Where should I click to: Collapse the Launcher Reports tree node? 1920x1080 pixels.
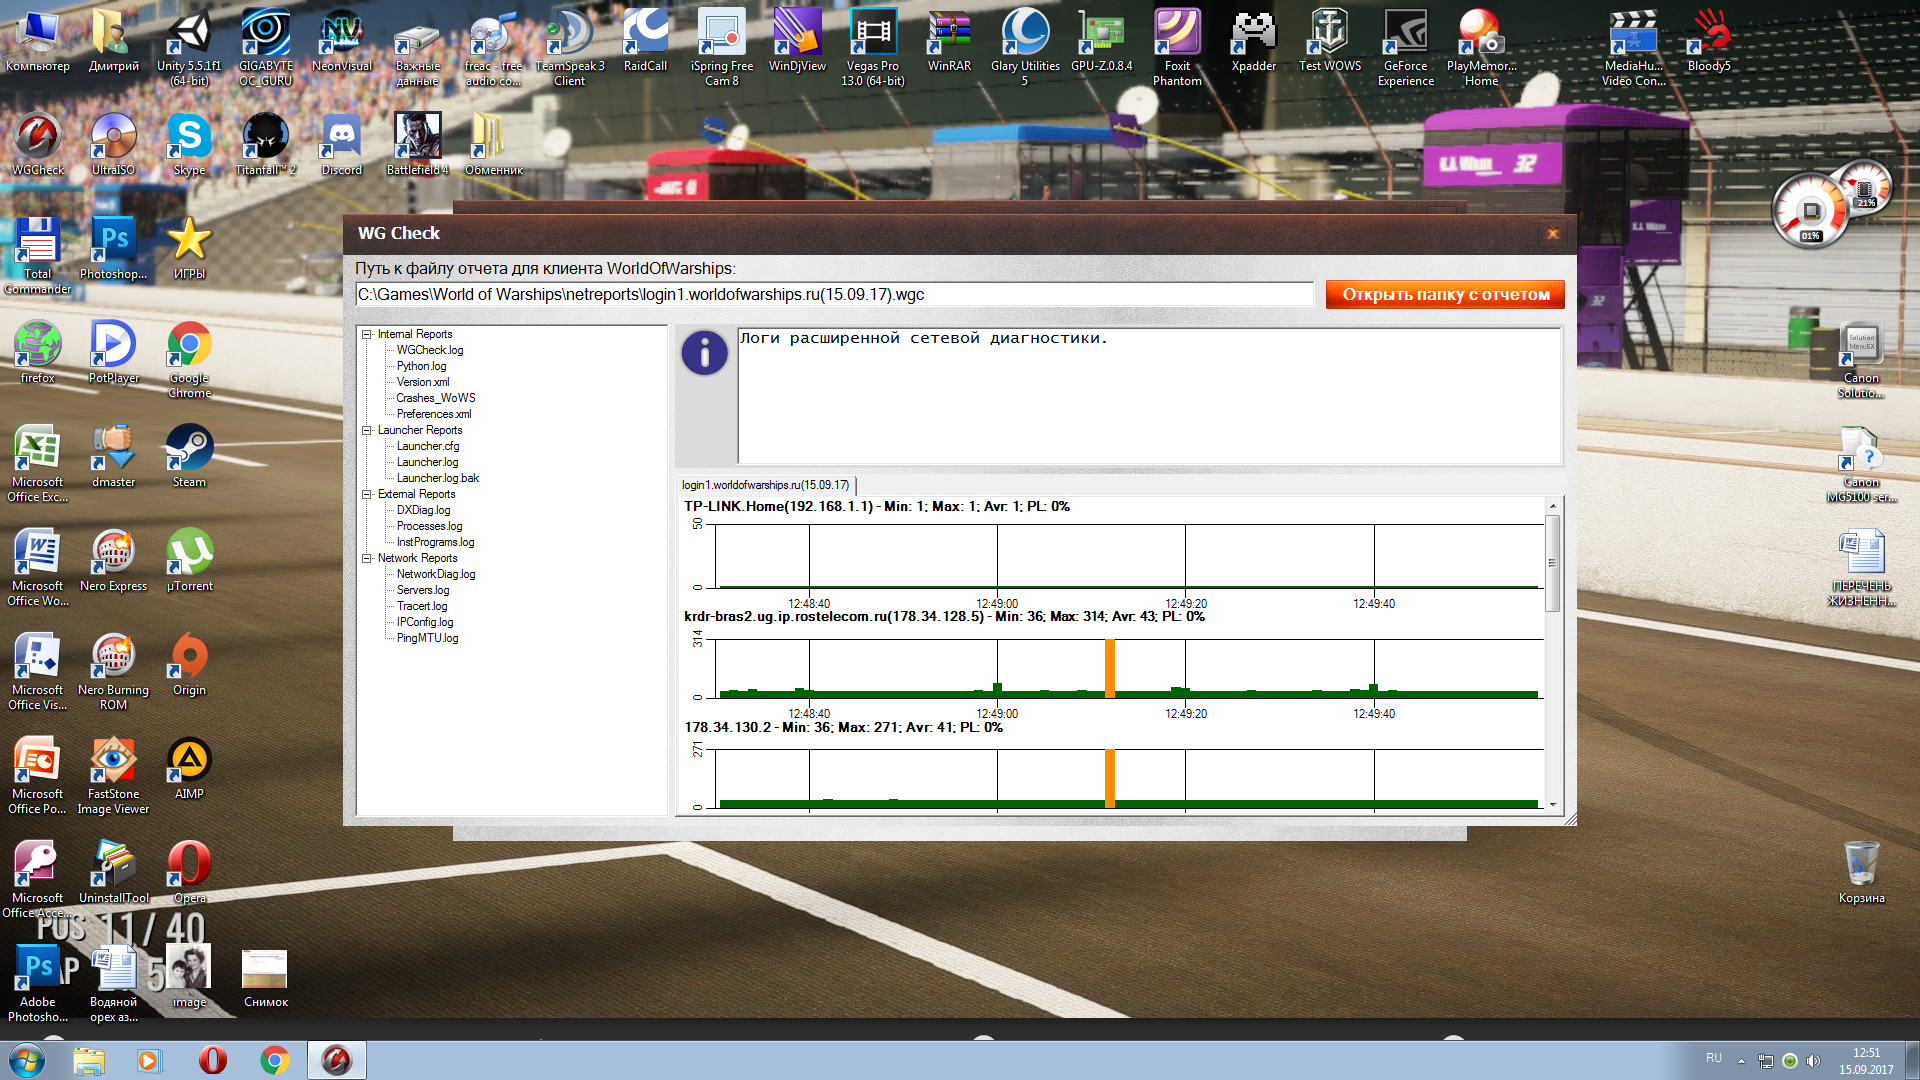point(367,430)
